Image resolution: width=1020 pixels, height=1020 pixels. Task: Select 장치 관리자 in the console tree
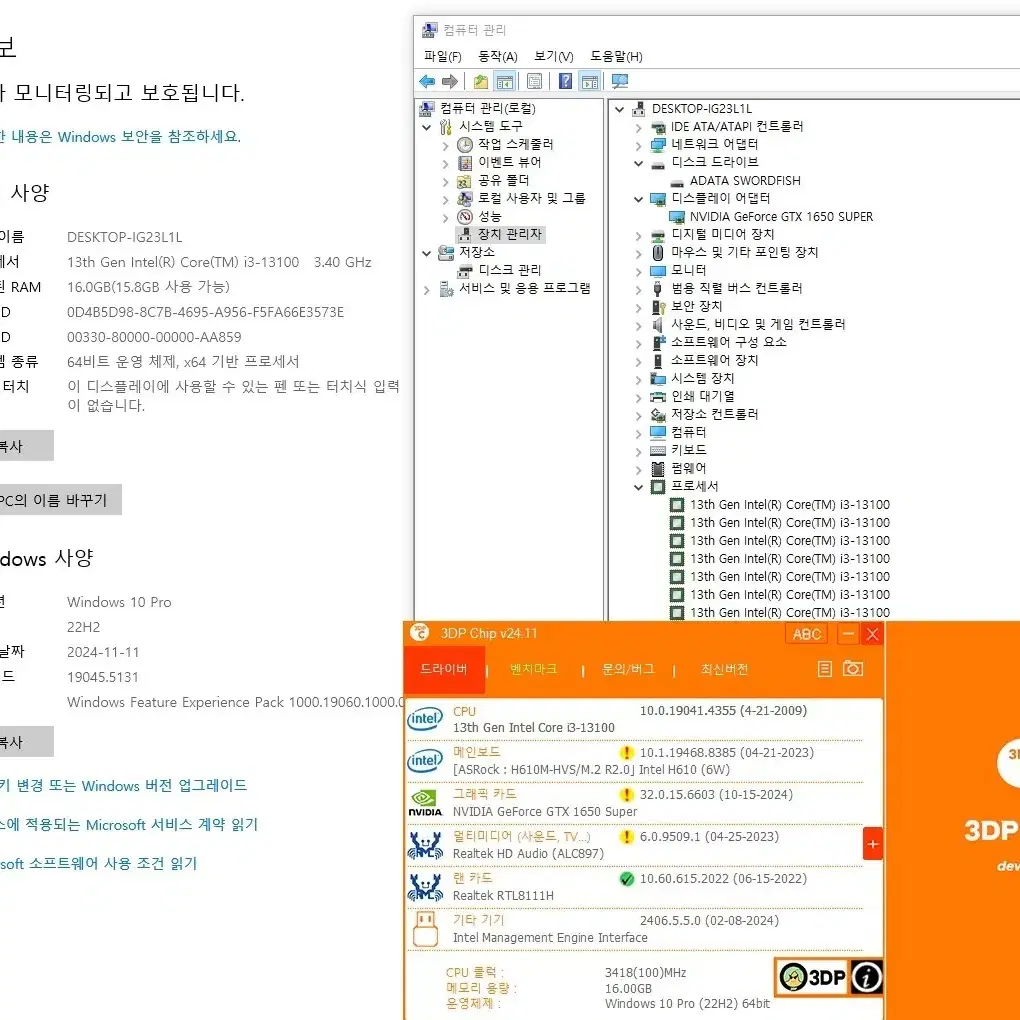509,234
